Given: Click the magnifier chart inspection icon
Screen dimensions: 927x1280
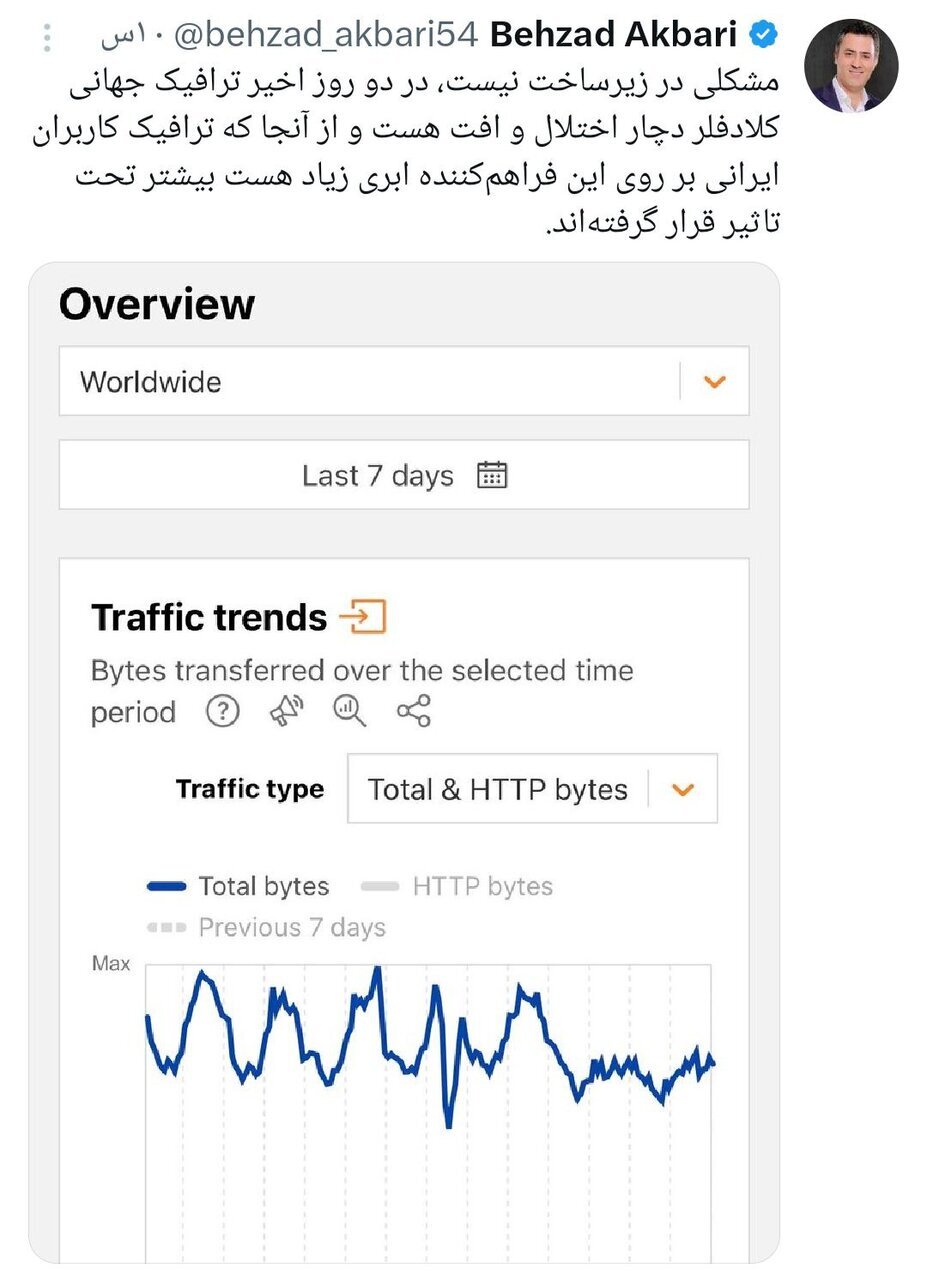Looking at the screenshot, I should [348, 712].
